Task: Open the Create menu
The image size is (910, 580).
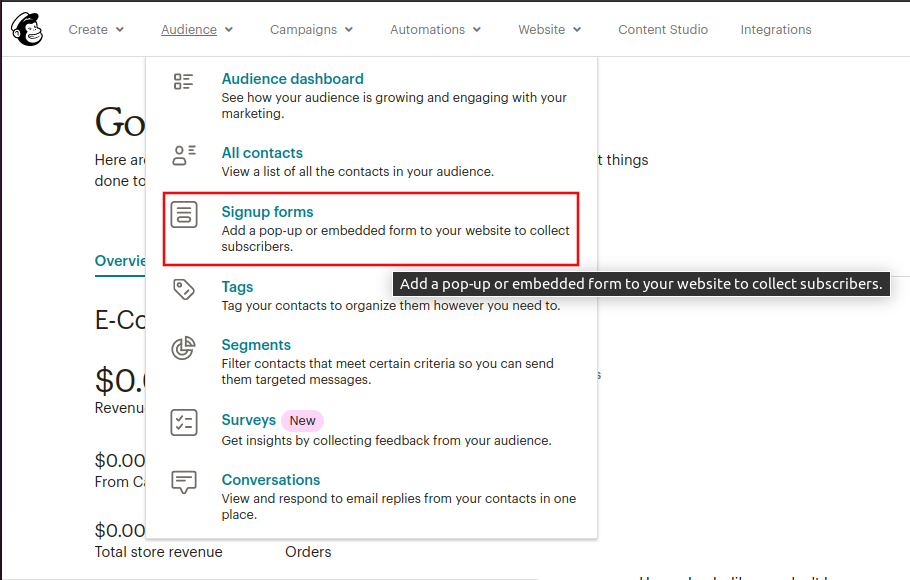Action: (88, 30)
